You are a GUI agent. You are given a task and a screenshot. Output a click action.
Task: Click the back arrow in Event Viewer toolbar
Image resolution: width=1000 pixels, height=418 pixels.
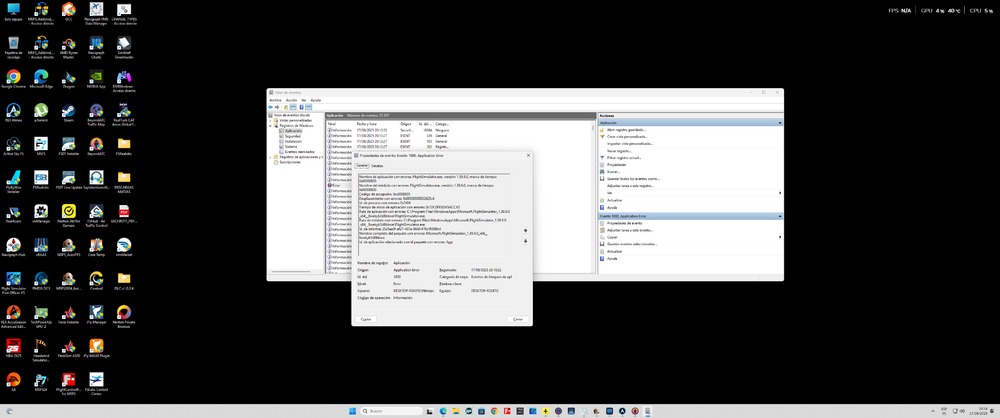[271, 107]
